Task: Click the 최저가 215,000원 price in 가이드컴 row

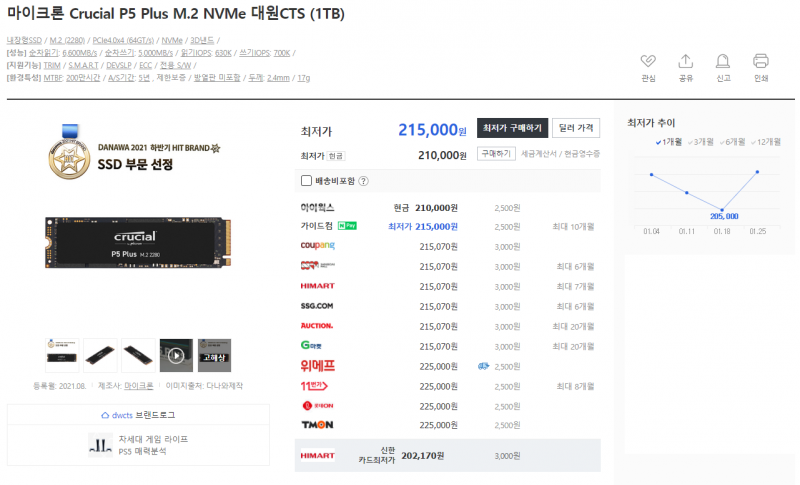Action: [x=422, y=226]
